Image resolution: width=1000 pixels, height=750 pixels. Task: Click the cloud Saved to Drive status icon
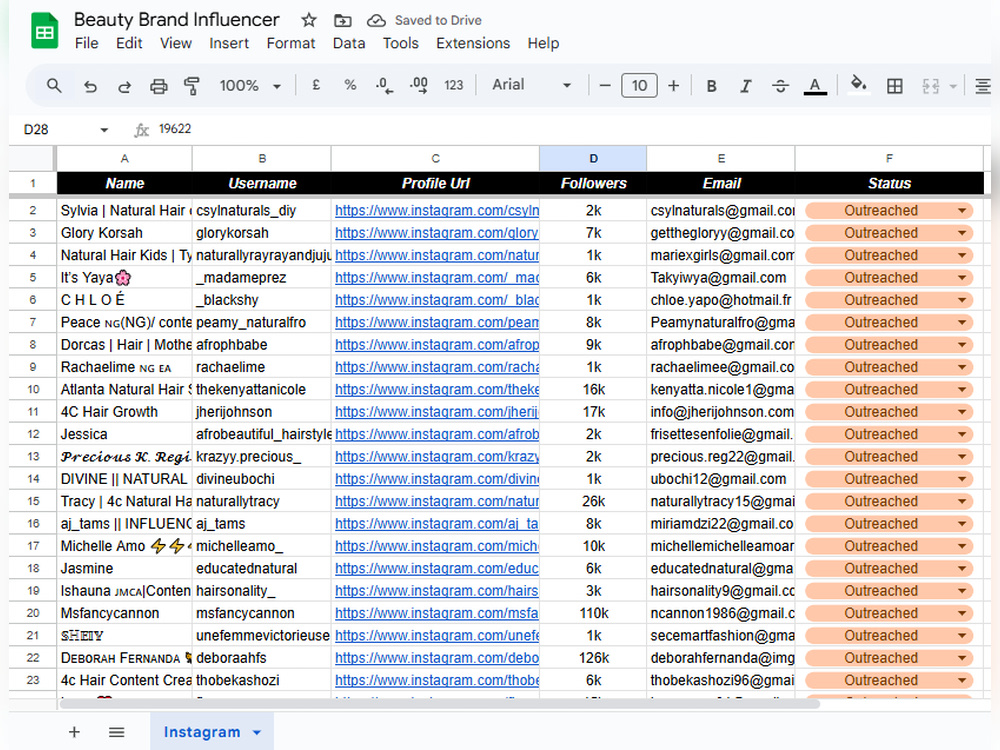(x=376, y=21)
